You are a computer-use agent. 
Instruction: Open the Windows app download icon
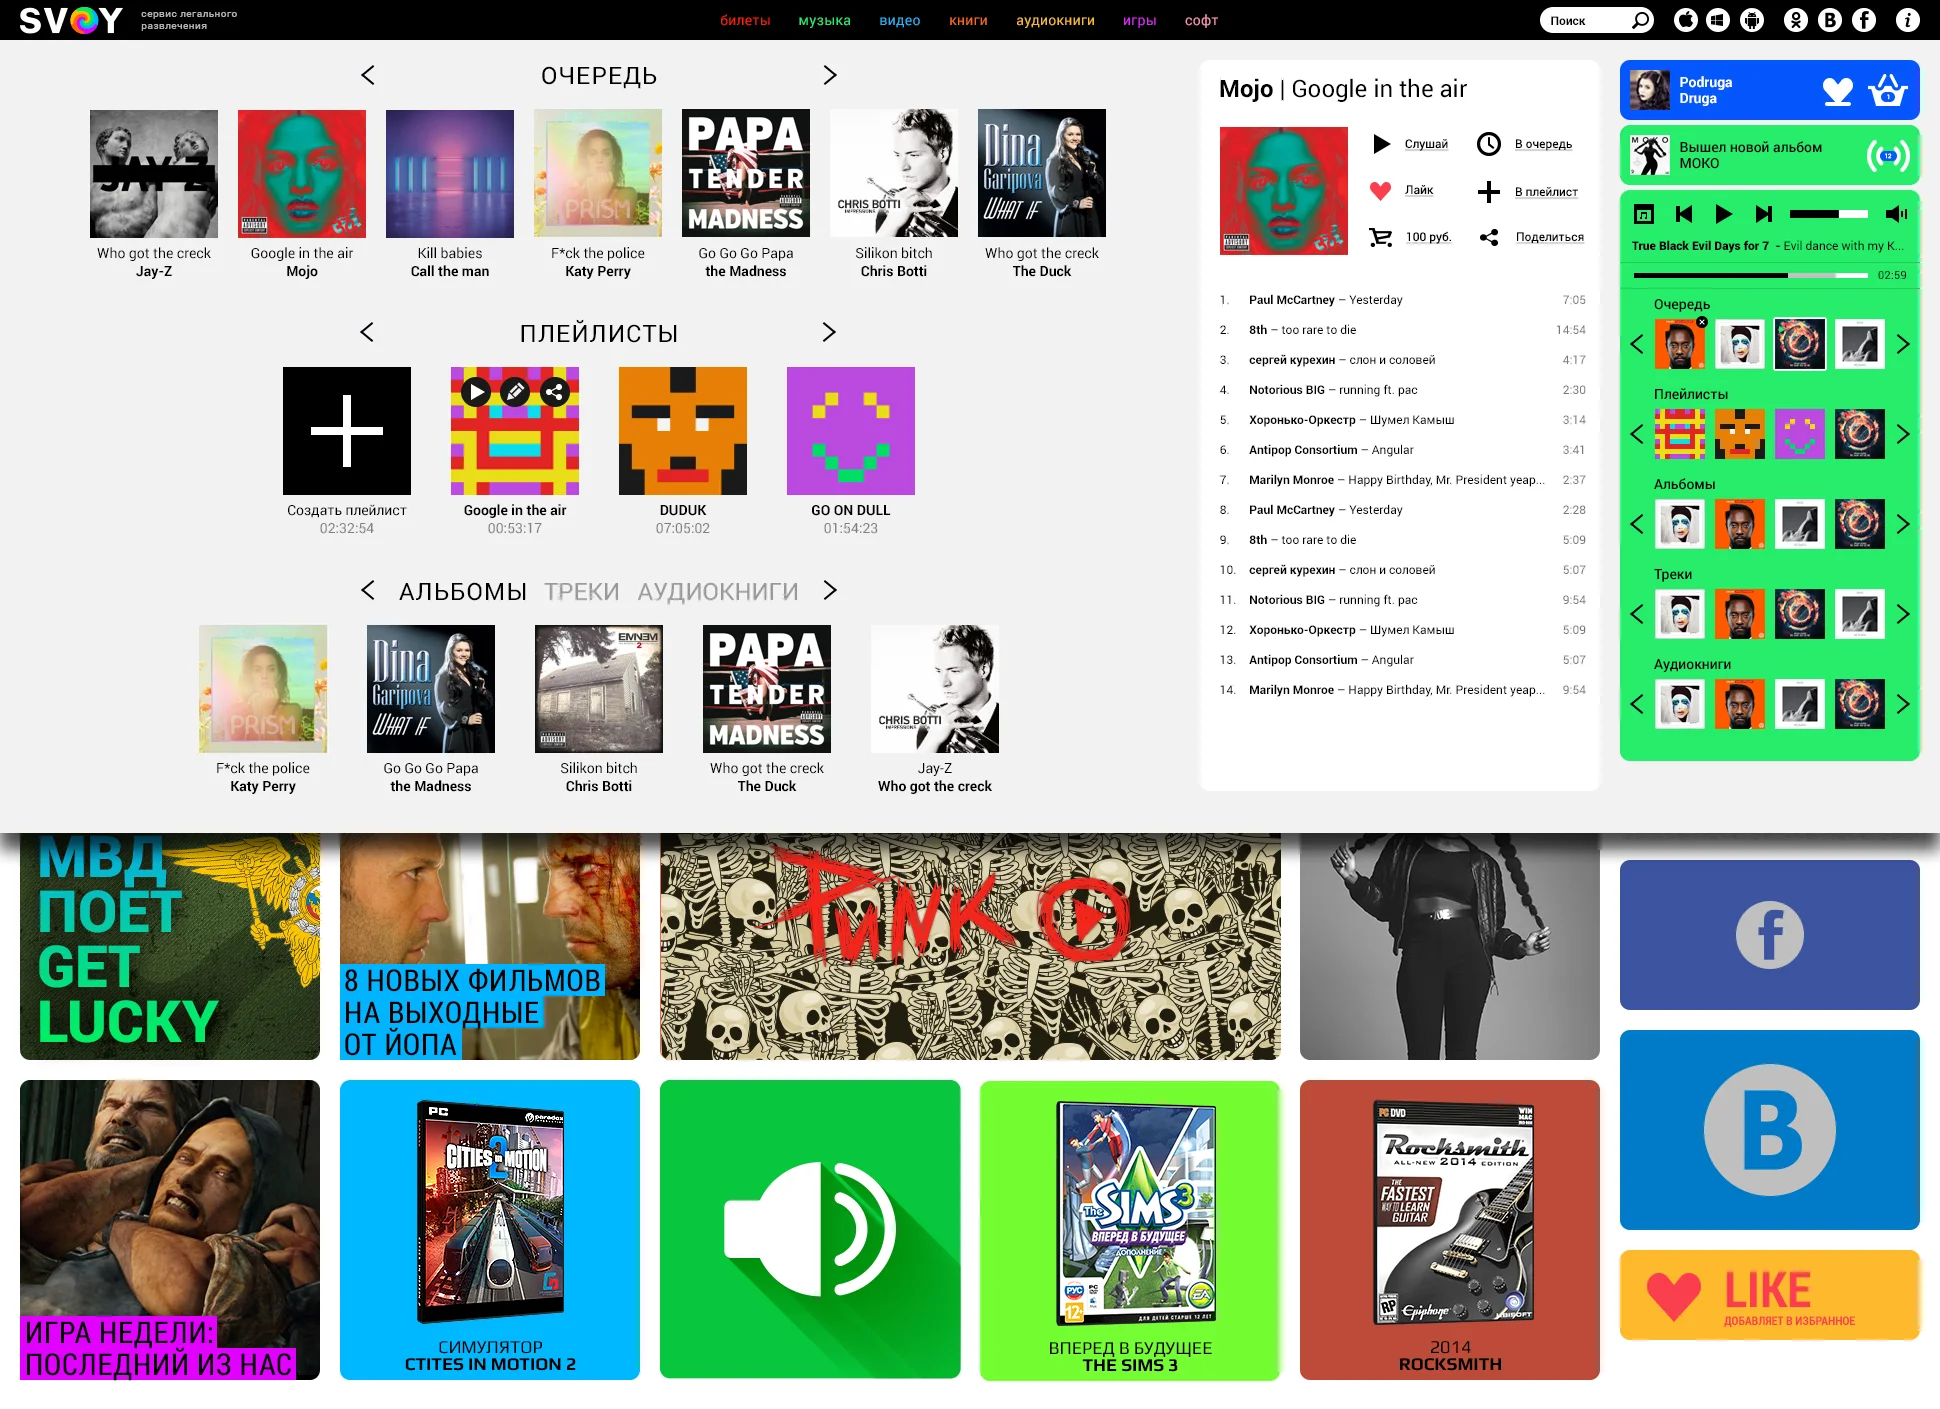click(1718, 20)
